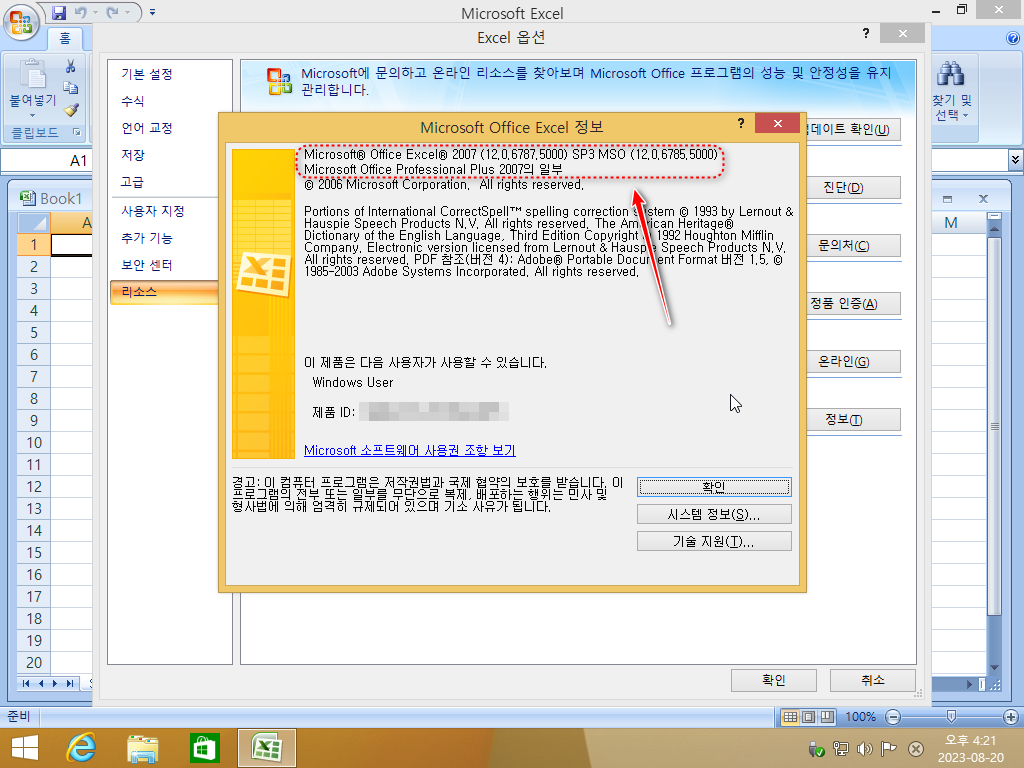This screenshot has height=768, width=1024.
Task: Launch Internet Explorer from taskbar
Action: coord(82,748)
